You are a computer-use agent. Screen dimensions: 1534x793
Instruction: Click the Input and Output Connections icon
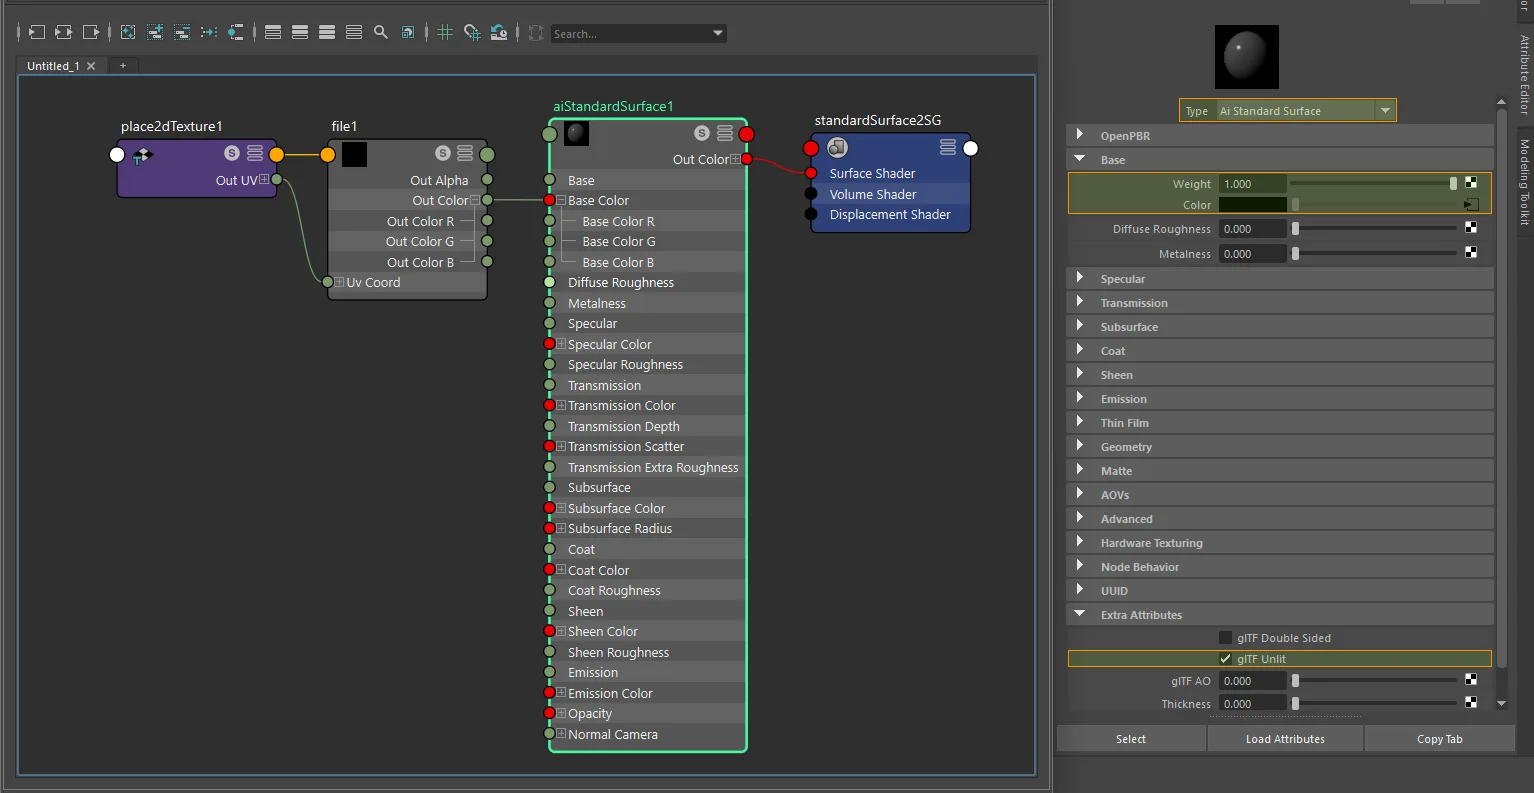[x=64, y=33]
